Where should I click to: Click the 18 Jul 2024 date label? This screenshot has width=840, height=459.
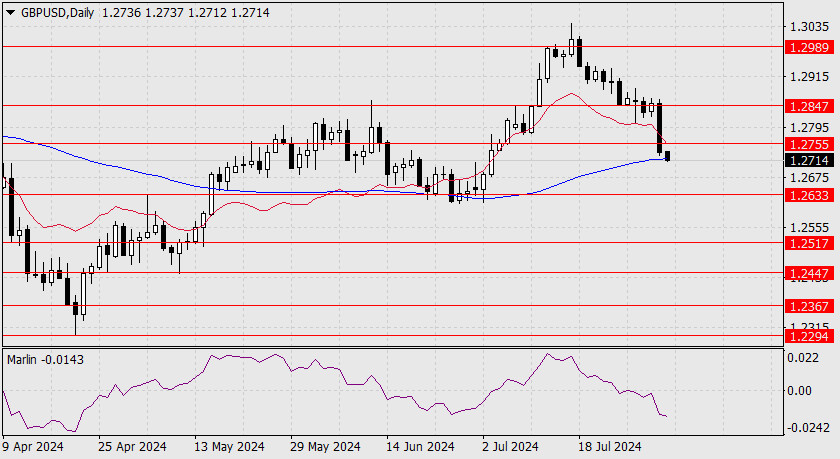coord(609,446)
